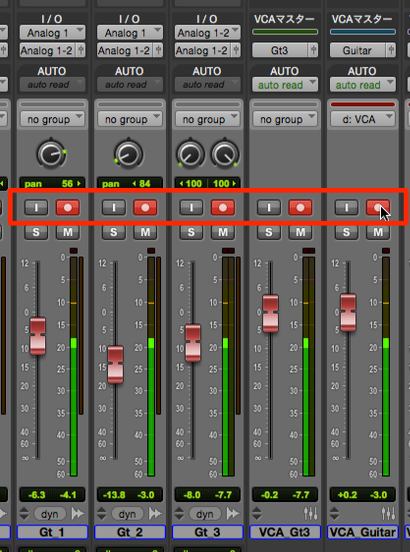
Task: Click dyn button on Gt_2 track
Action: coord(127,514)
